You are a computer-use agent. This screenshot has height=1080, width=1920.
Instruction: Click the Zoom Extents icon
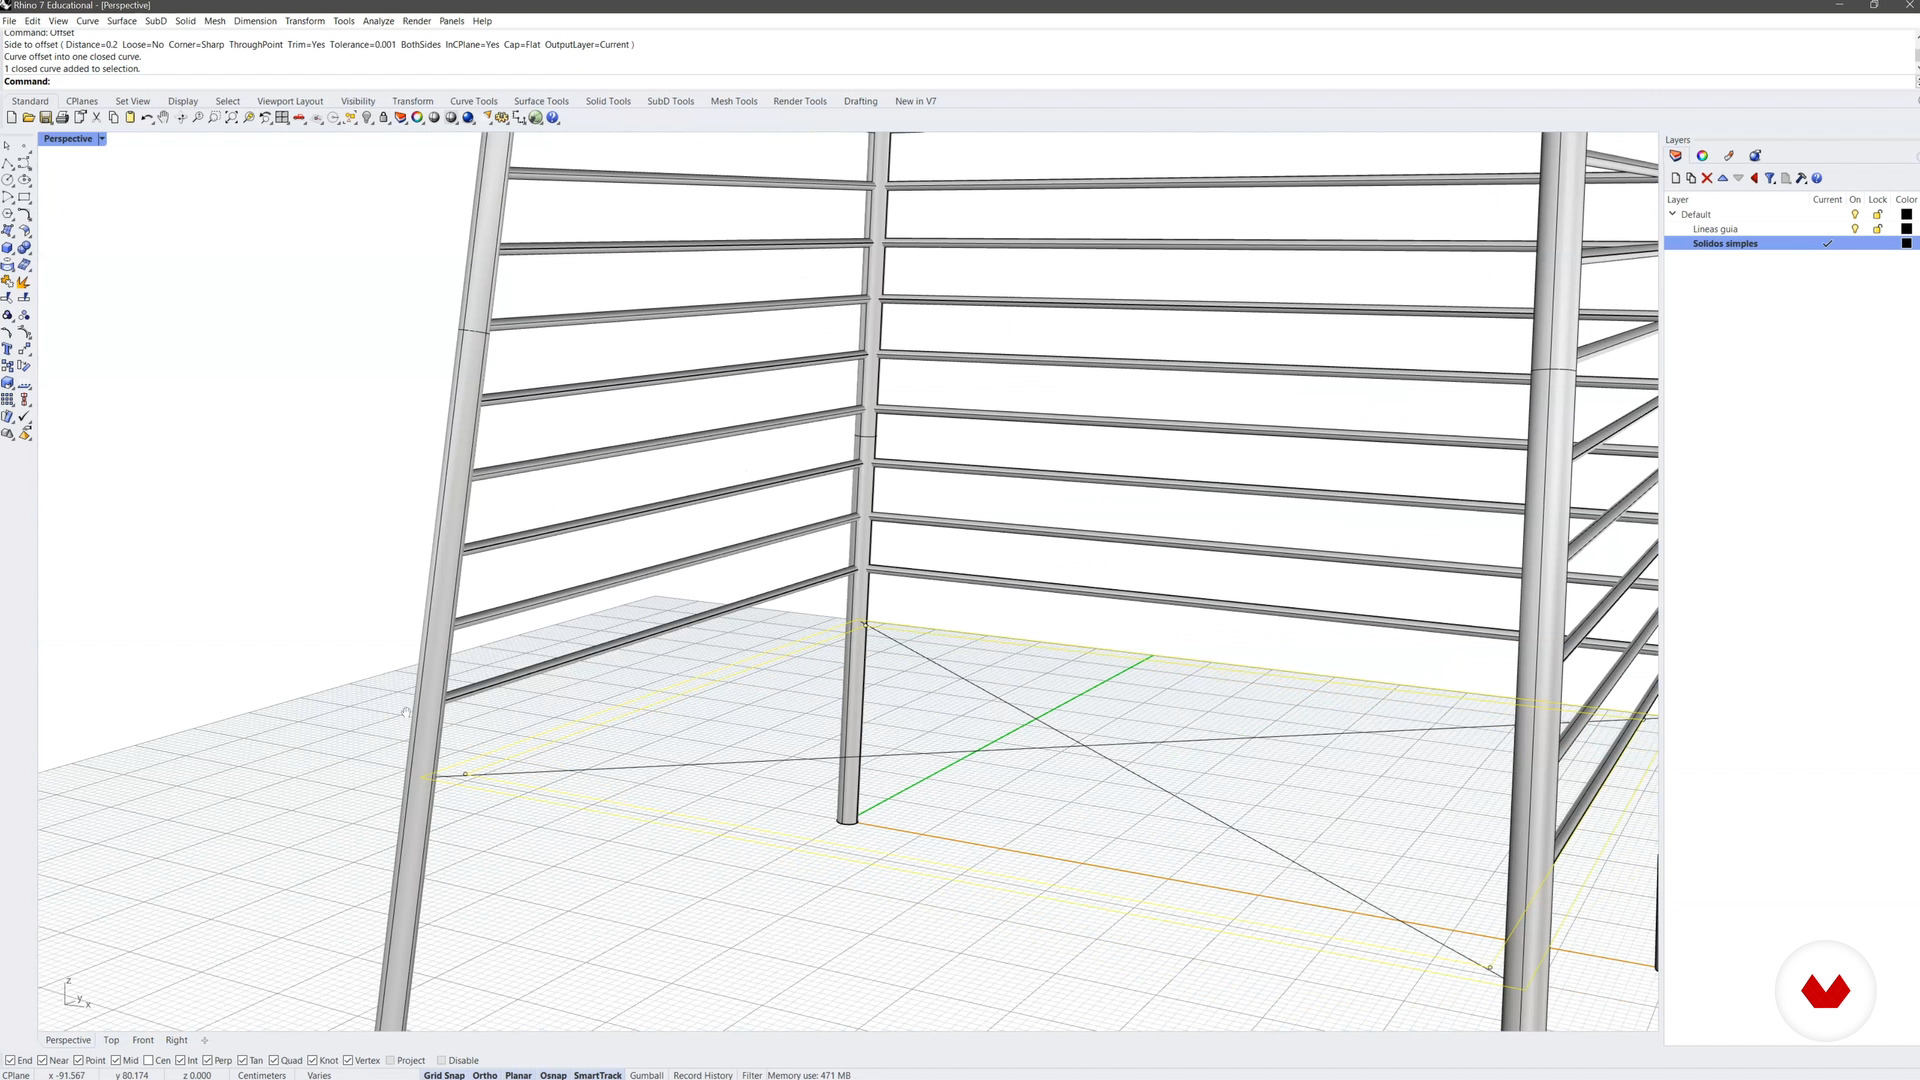231,118
